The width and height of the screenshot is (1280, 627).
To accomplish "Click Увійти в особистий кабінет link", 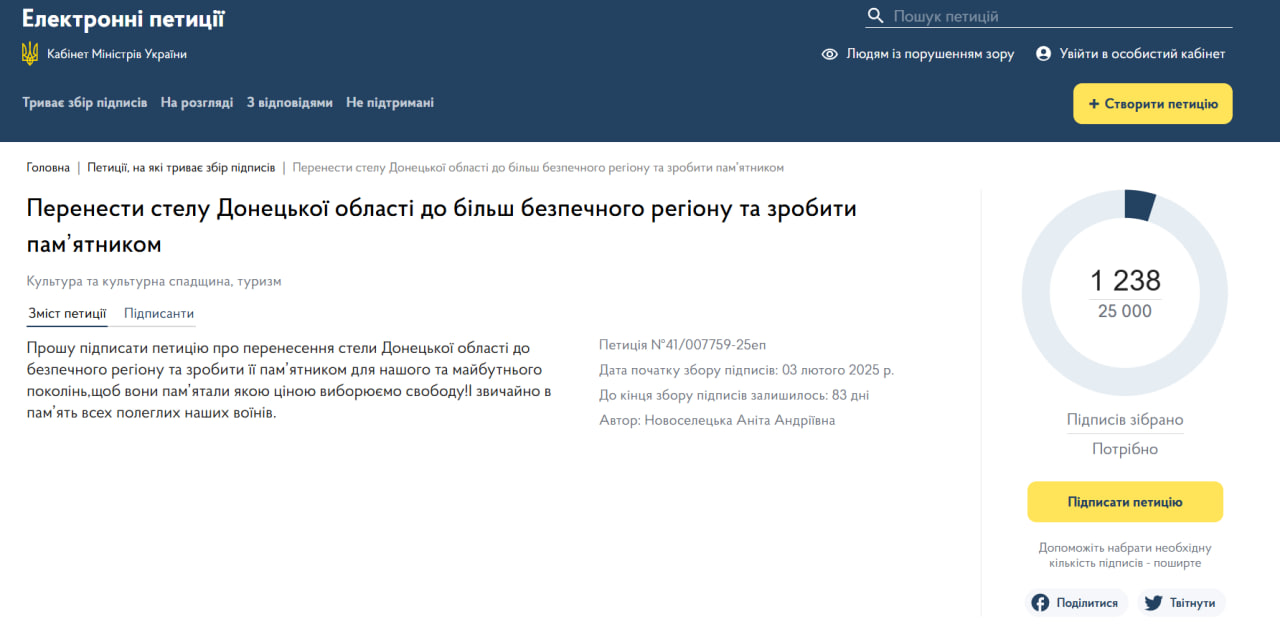I will [1142, 54].
